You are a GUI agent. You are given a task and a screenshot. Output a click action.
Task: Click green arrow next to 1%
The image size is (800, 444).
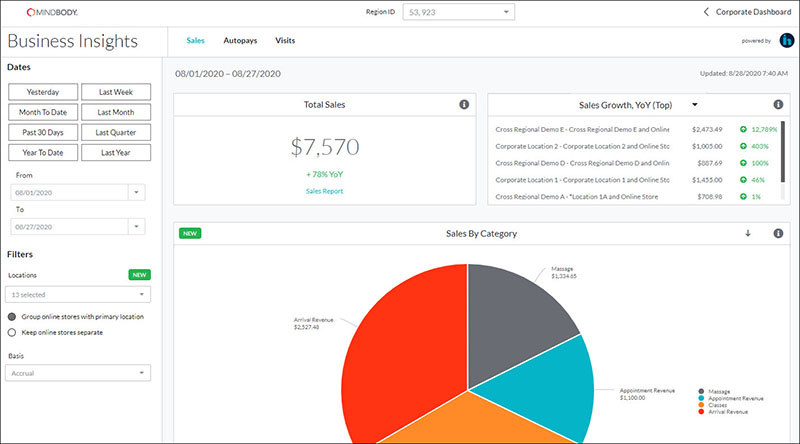743,196
